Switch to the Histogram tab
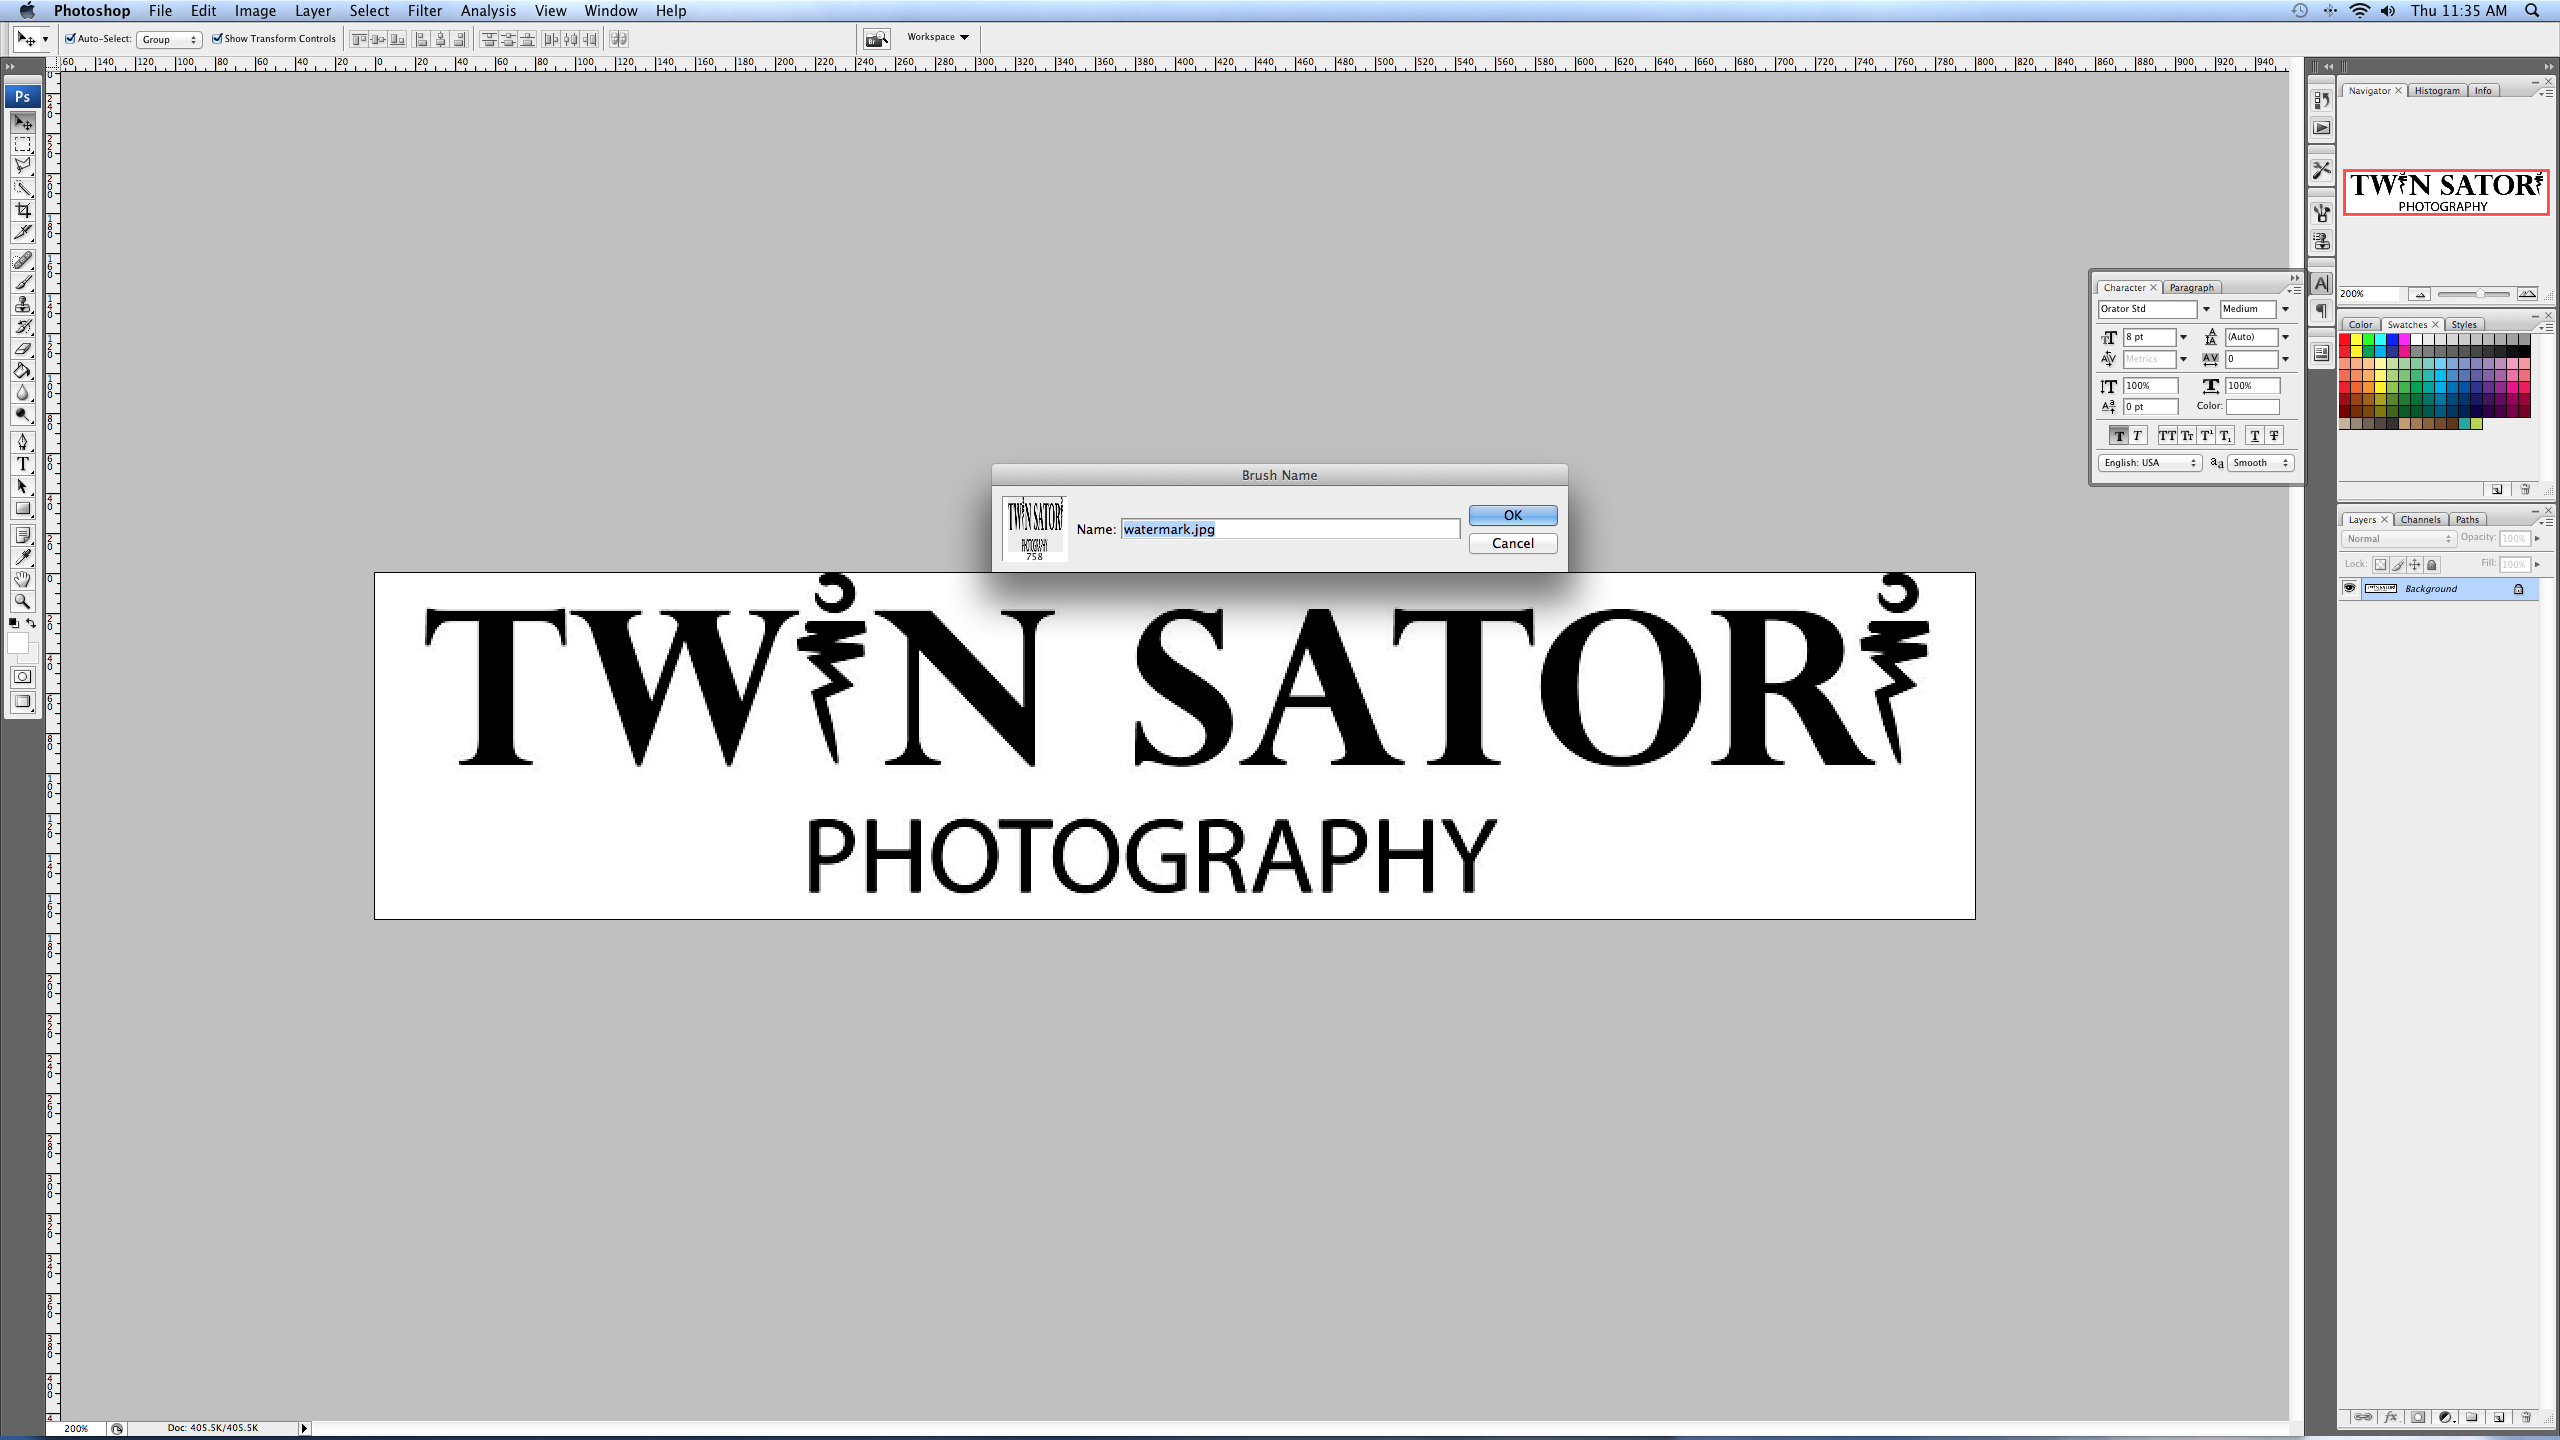The image size is (2560, 1440). click(2436, 91)
